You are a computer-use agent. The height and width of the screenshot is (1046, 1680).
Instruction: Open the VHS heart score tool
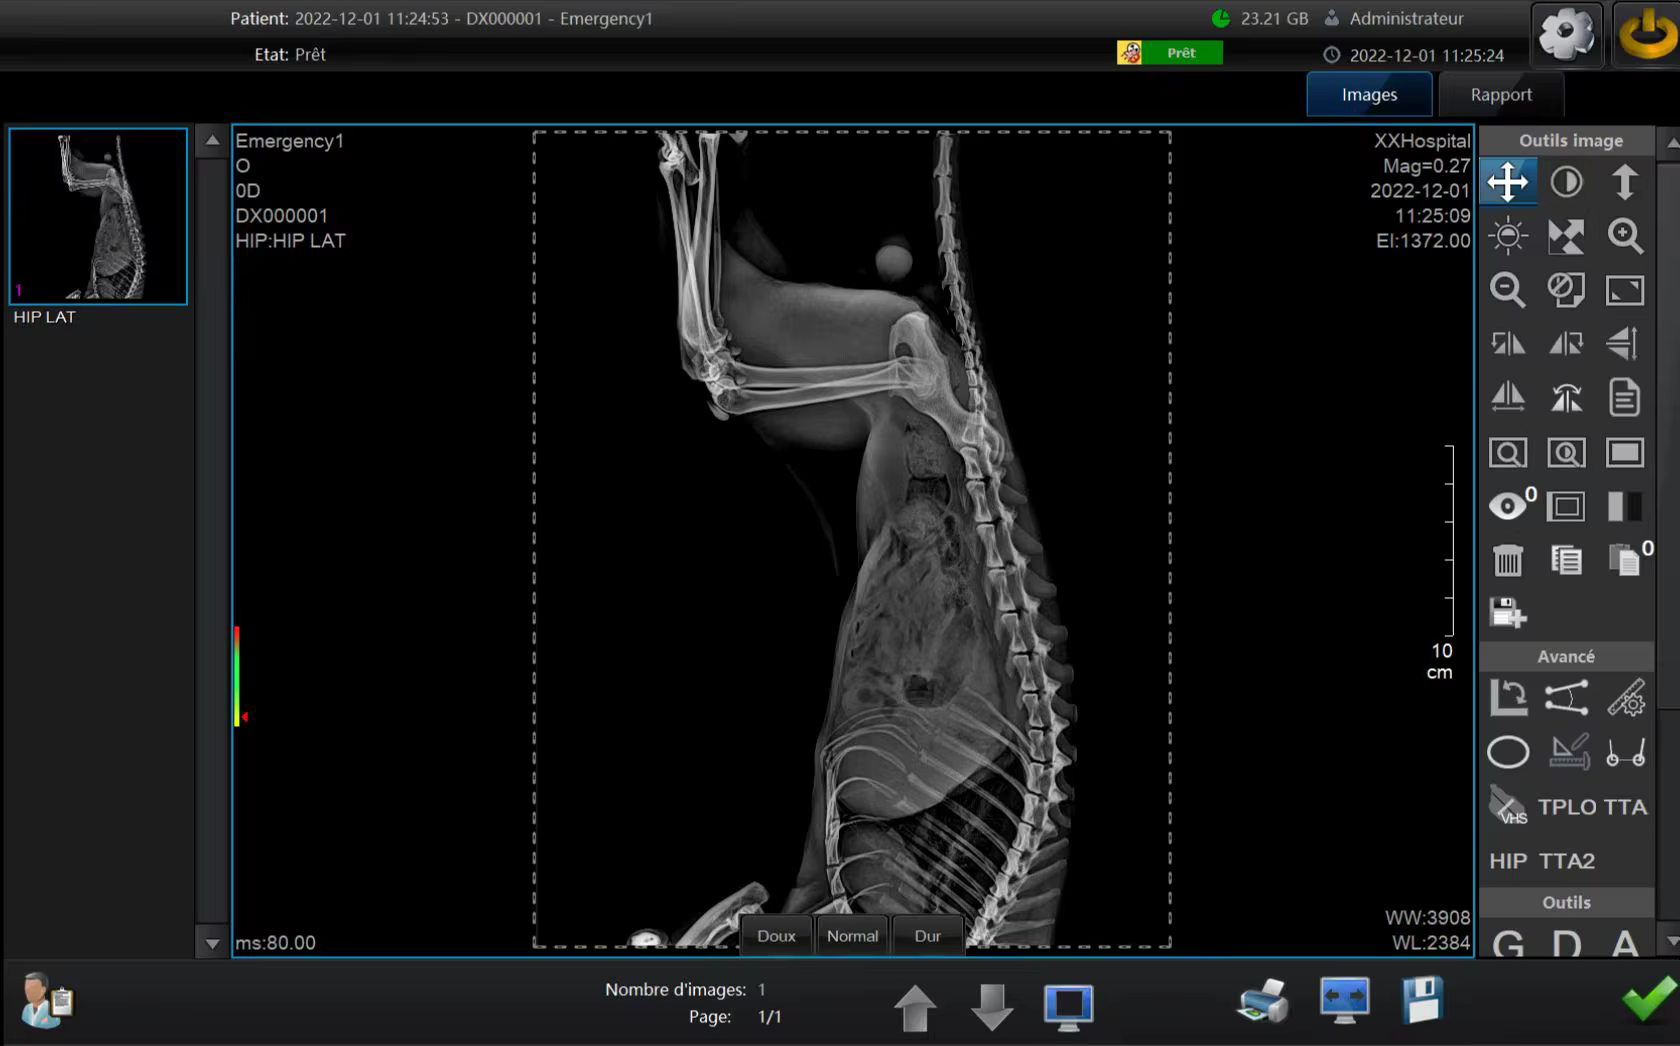point(1507,807)
